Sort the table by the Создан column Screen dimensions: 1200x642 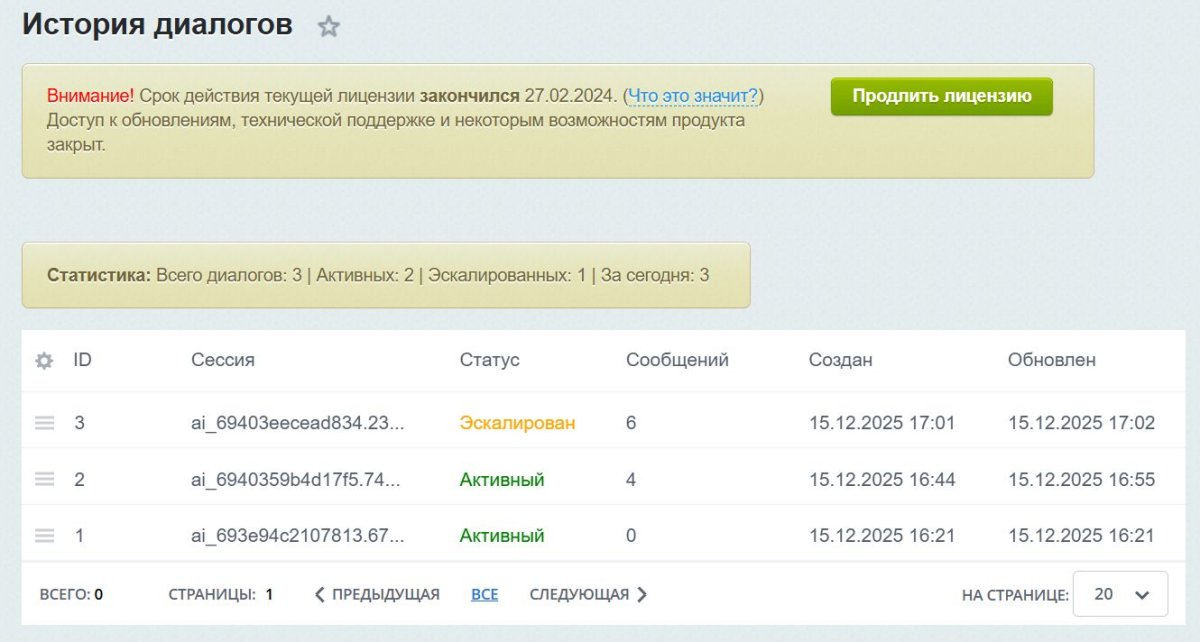[840, 360]
